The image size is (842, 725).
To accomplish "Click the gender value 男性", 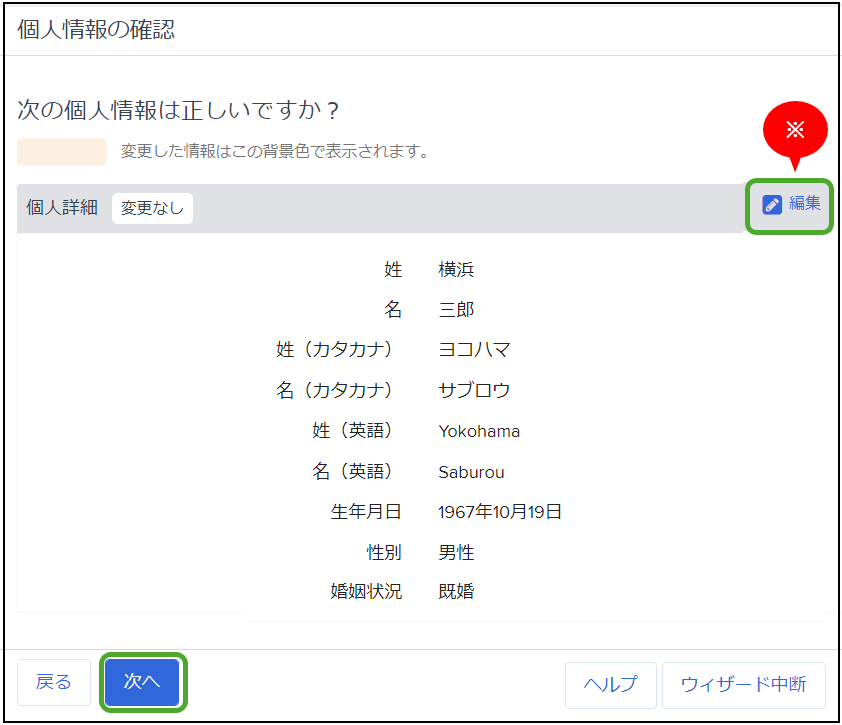I will [x=456, y=552].
